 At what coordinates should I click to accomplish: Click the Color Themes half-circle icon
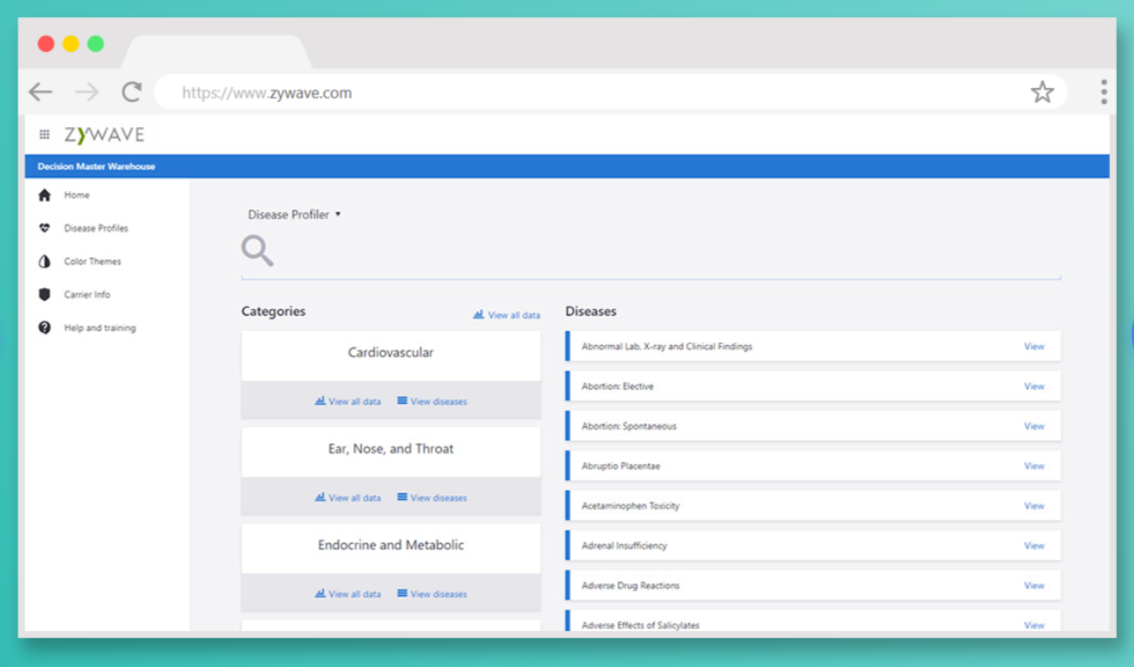[42, 261]
